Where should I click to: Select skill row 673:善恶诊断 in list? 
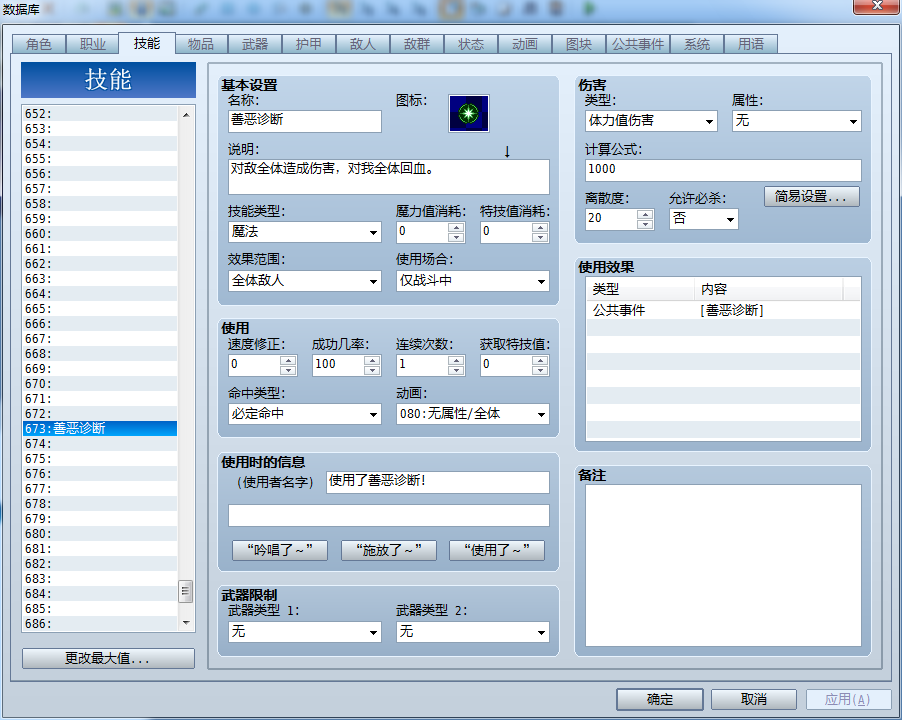point(100,428)
